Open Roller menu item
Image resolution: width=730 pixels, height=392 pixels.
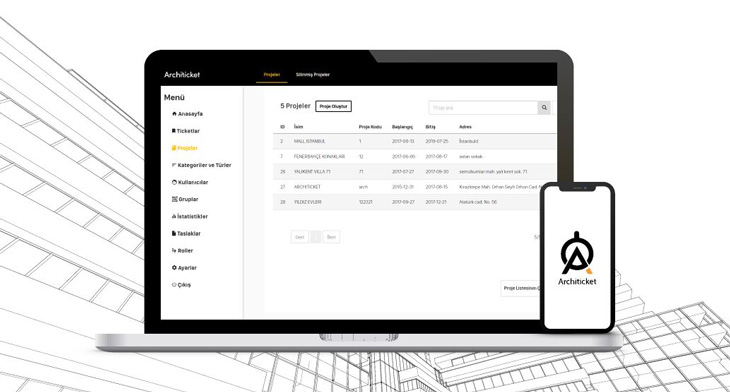point(182,250)
